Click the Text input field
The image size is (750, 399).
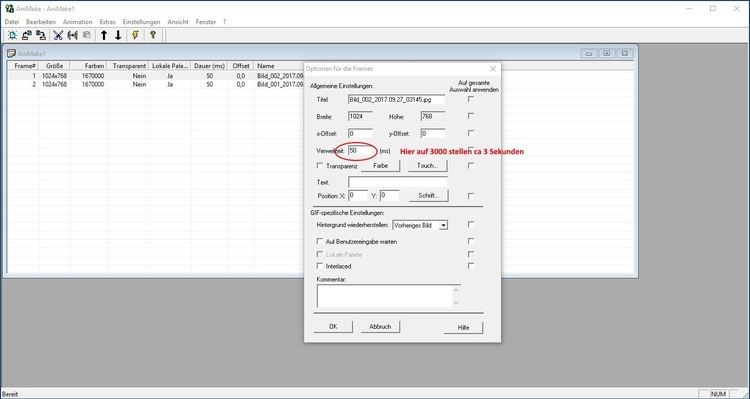[398, 182]
